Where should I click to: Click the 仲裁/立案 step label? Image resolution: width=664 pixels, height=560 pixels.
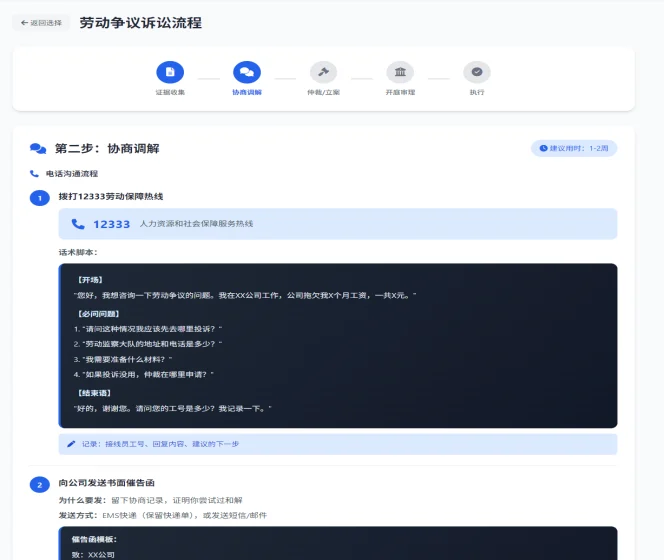click(324, 92)
